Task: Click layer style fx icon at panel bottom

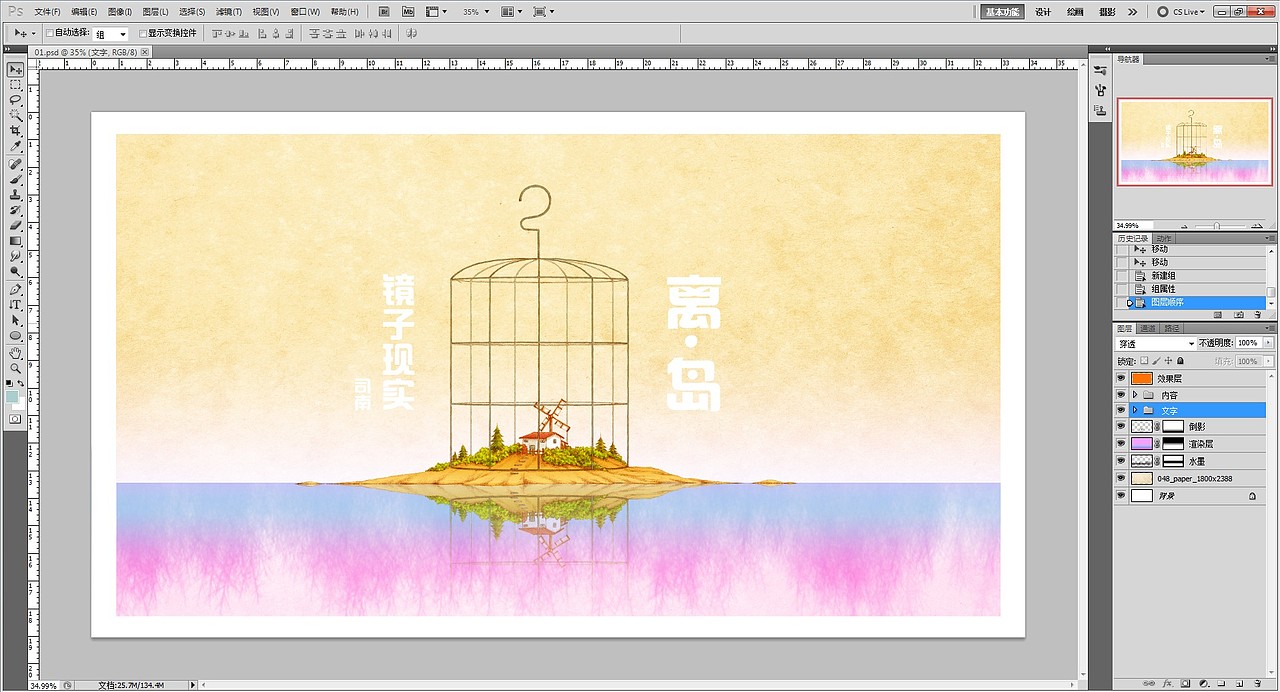Action: coord(1167,684)
